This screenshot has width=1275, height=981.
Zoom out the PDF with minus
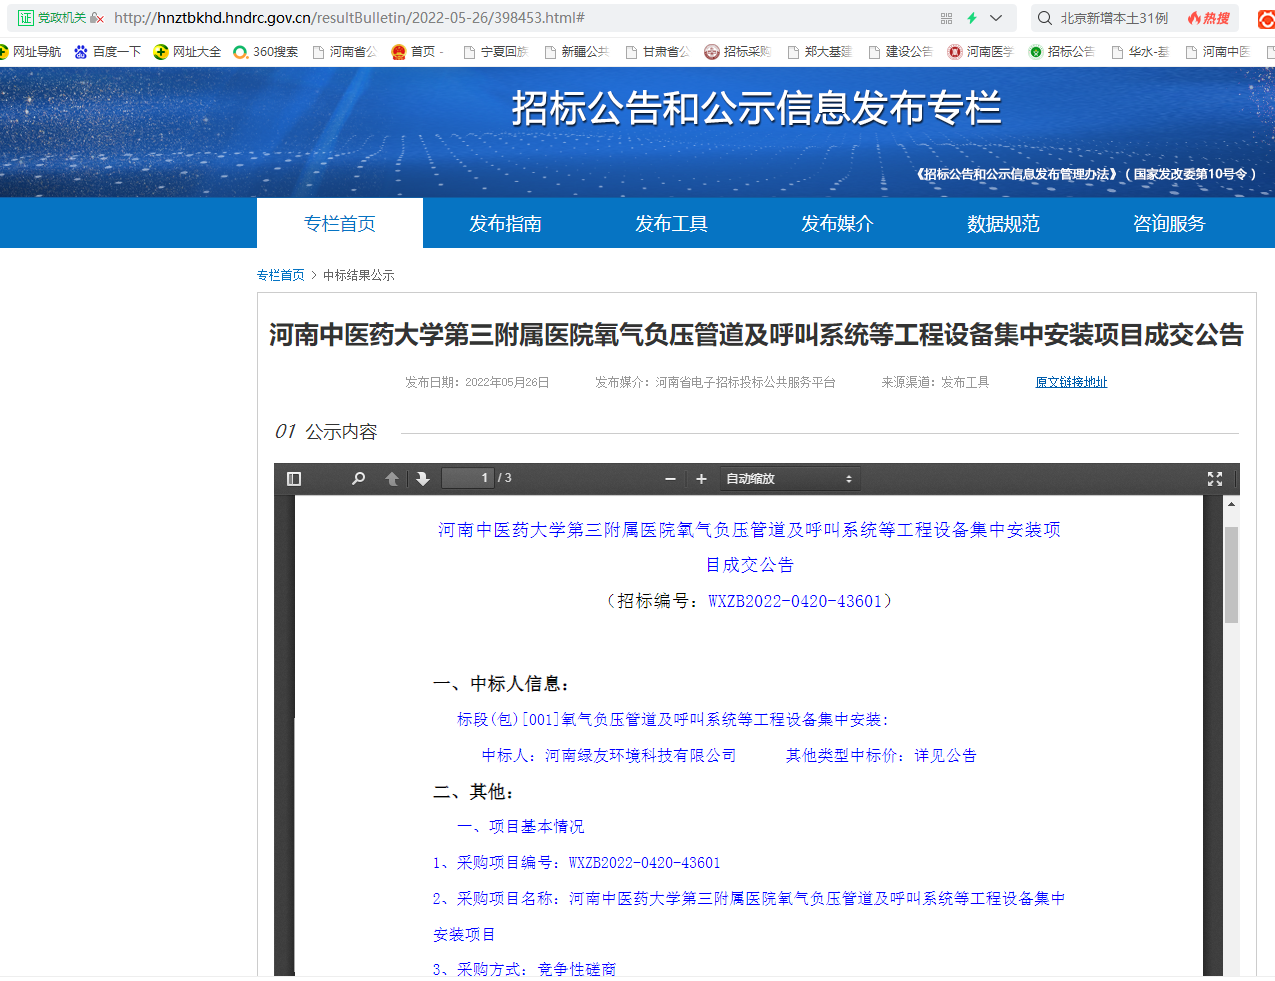coord(670,479)
